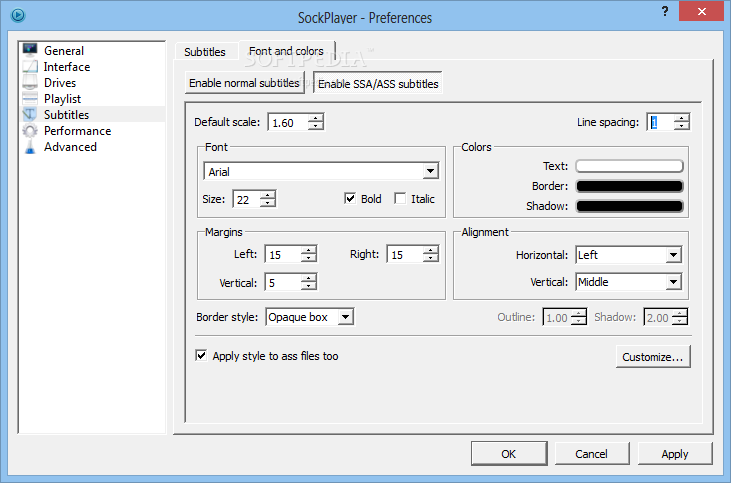The width and height of the screenshot is (731, 483).
Task: Open the Border style dropdown
Action: click(x=345, y=317)
